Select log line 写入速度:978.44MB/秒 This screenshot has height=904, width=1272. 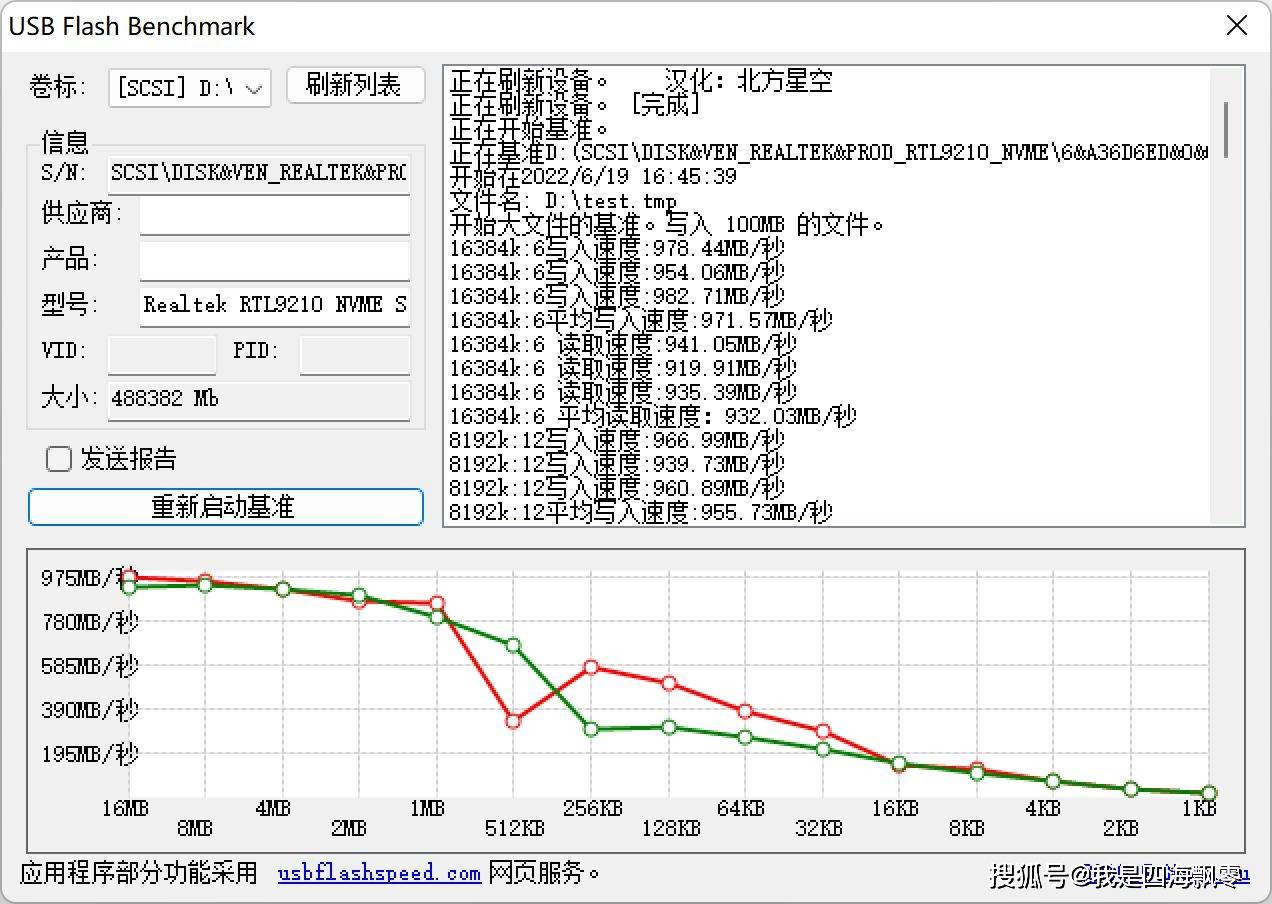tap(617, 248)
